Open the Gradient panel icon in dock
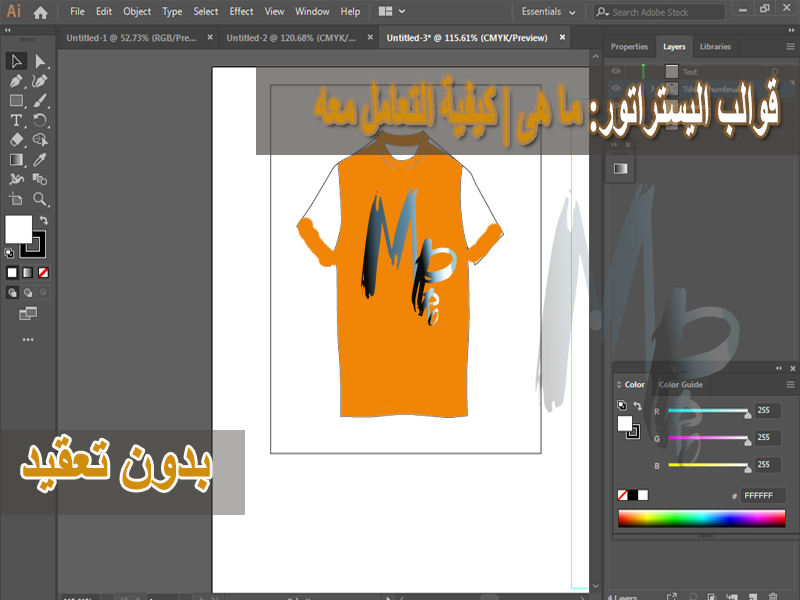The width and height of the screenshot is (800, 600). click(x=620, y=168)
